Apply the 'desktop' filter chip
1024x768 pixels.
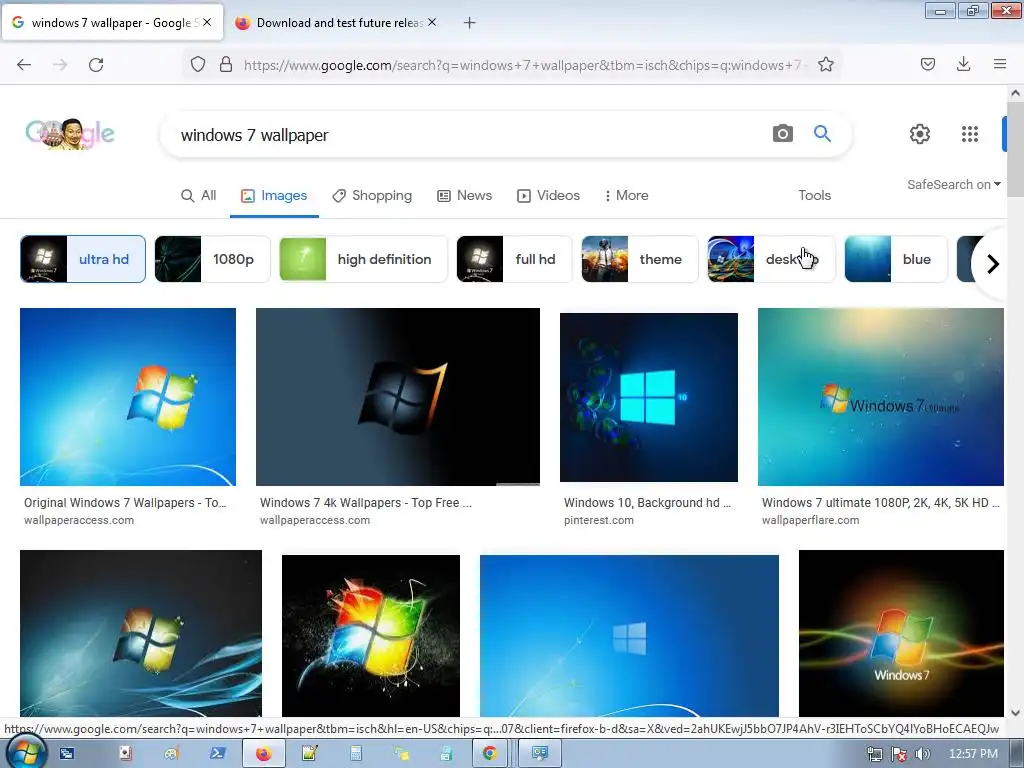click(771, 259)
